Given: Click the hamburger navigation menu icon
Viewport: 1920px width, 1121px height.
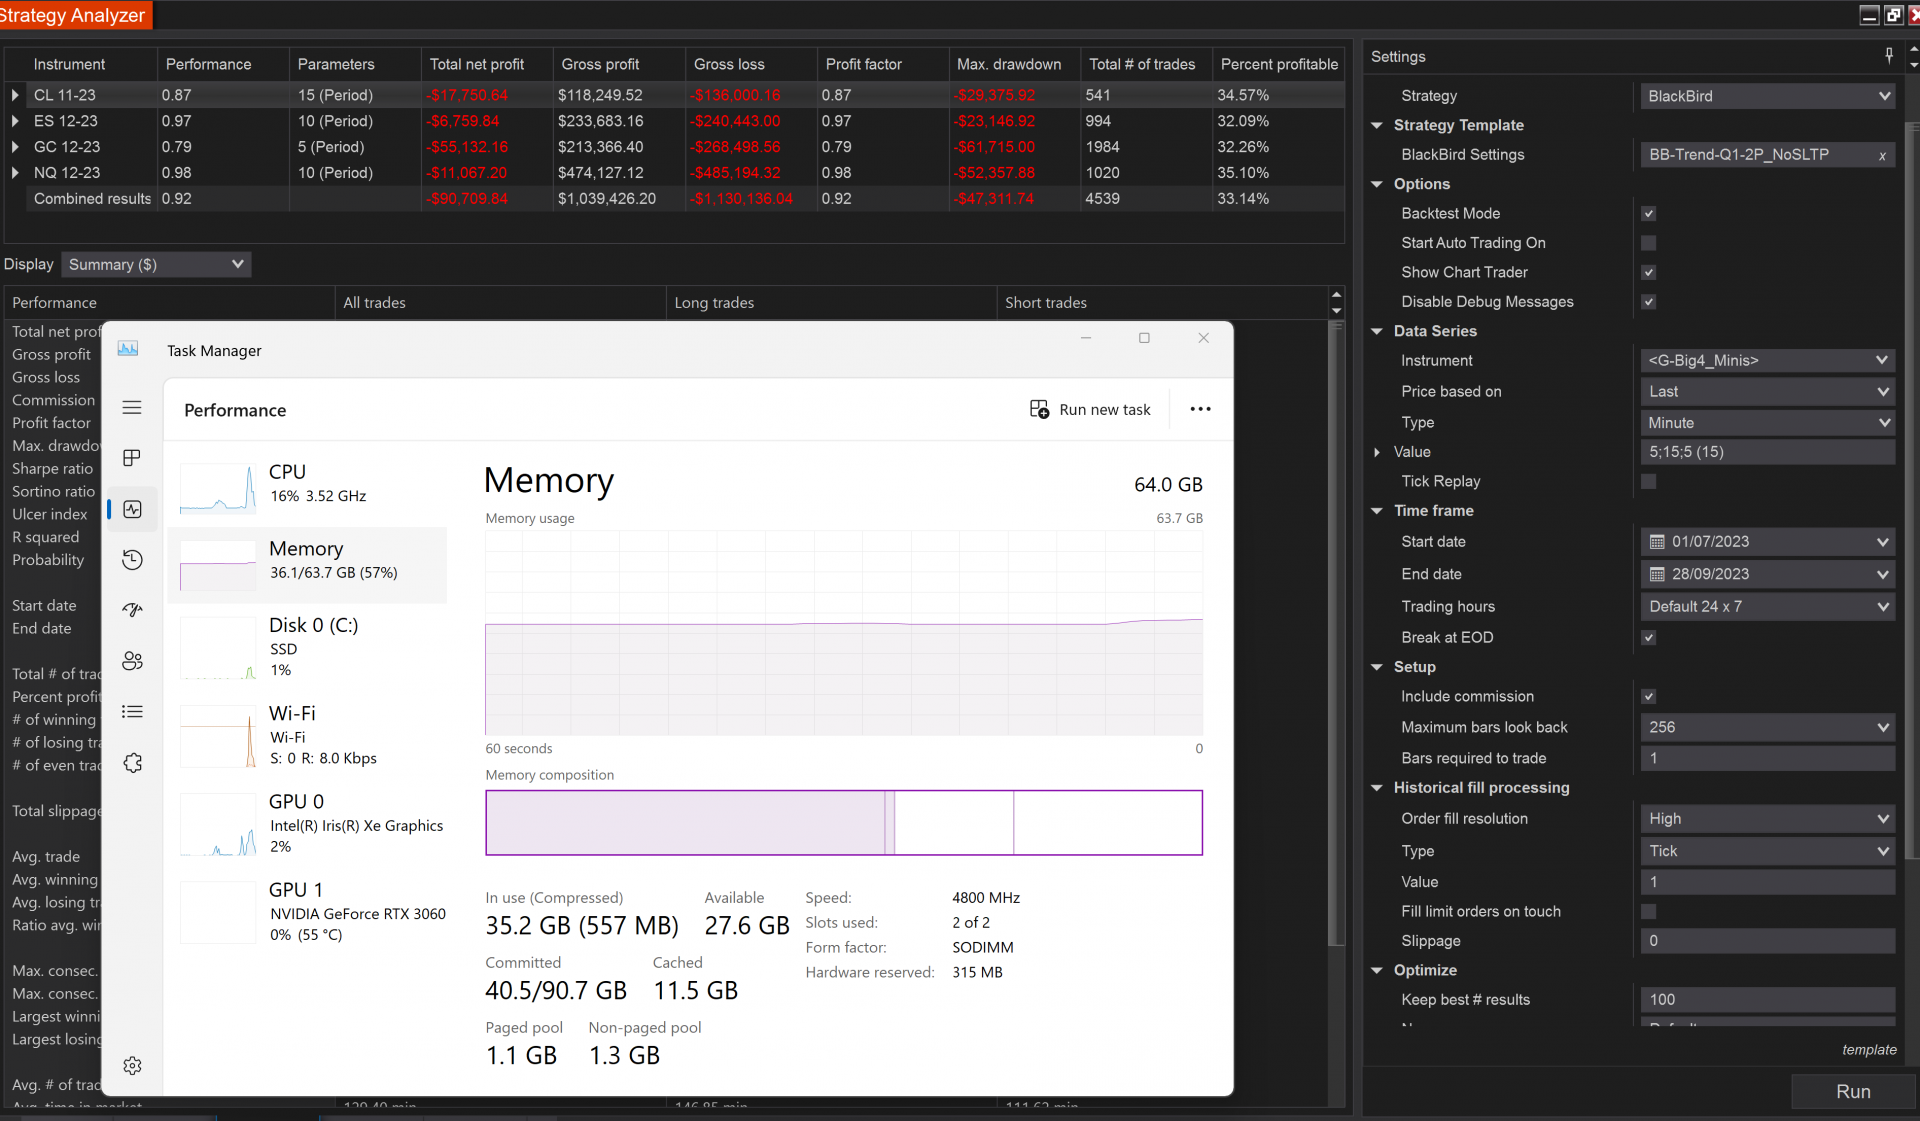Looking at the screenshot, I should [x=132, y=408].
